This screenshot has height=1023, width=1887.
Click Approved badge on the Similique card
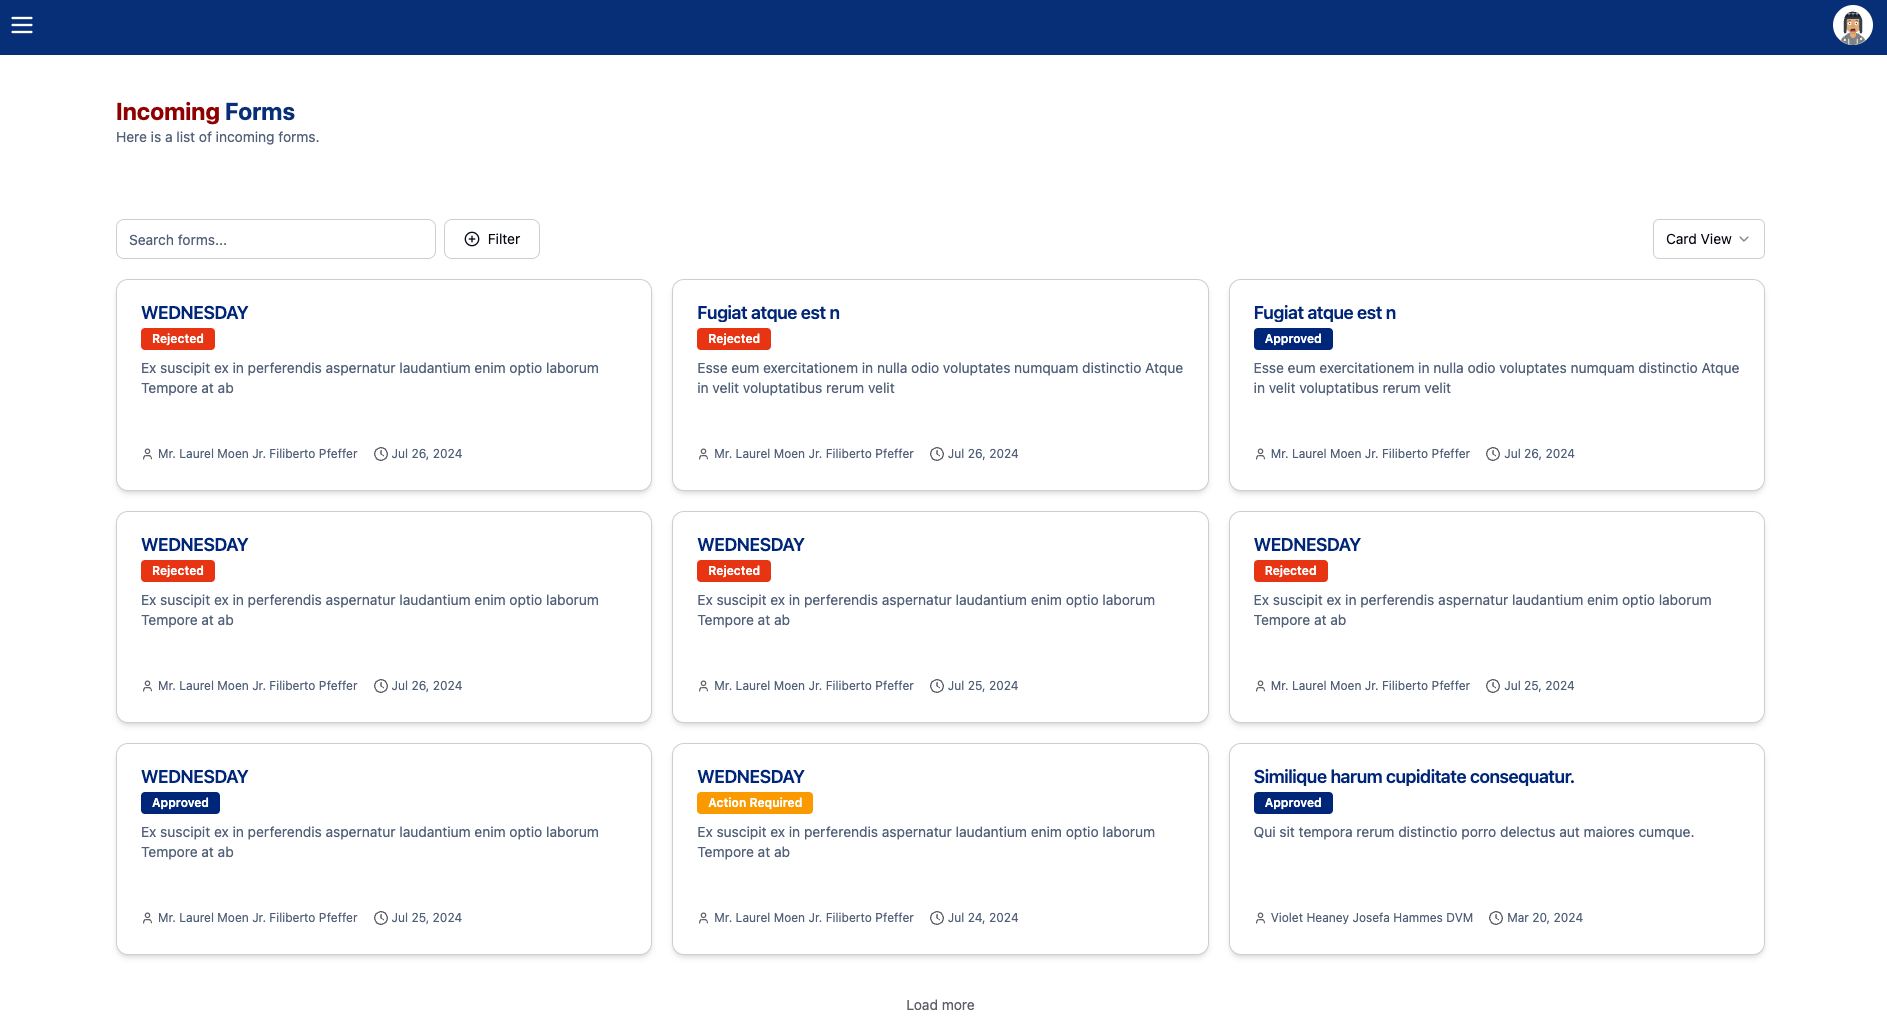click(x=1292, y=803)
